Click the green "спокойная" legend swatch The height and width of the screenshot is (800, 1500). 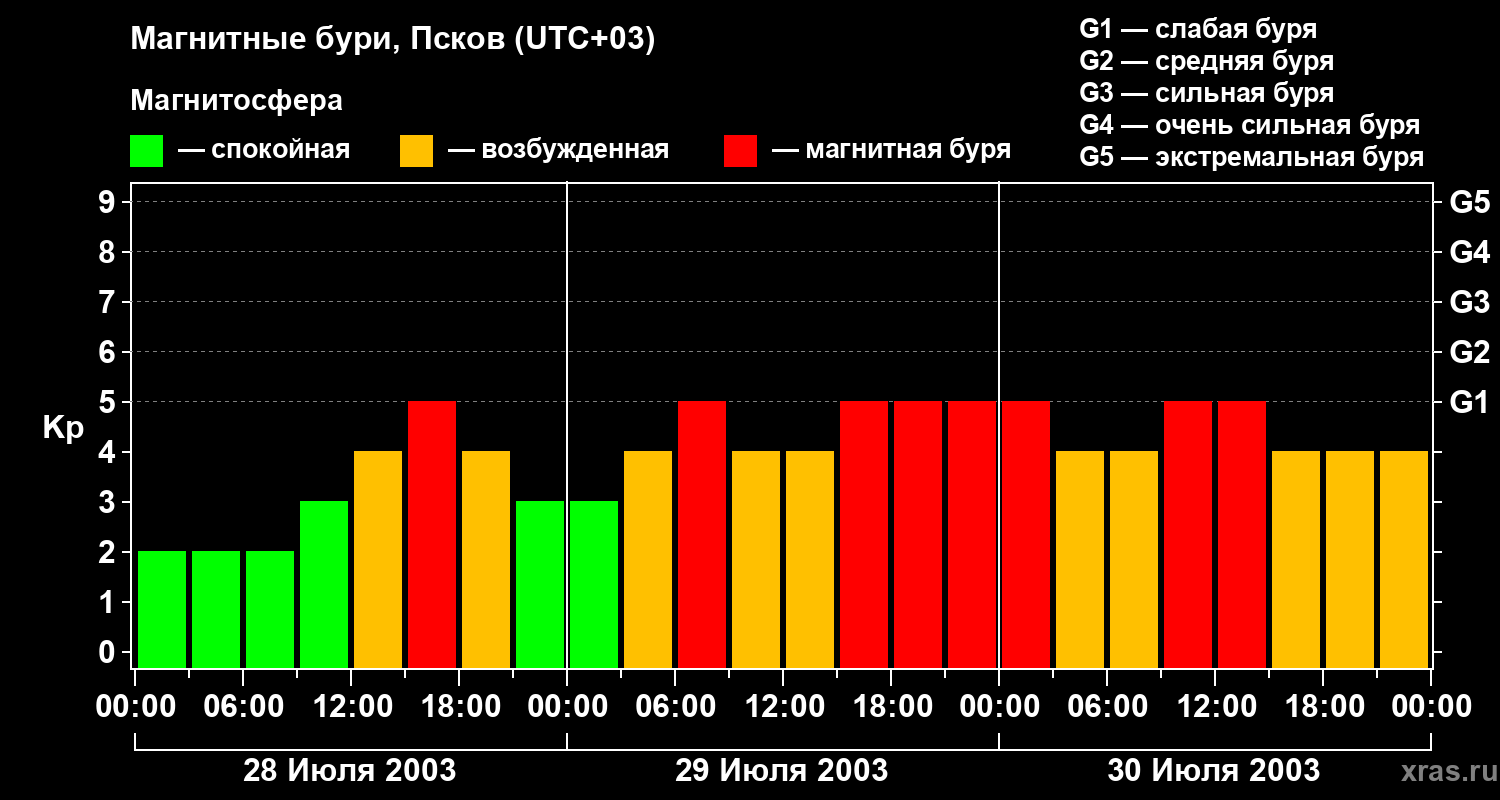click(x=146, y=151)
